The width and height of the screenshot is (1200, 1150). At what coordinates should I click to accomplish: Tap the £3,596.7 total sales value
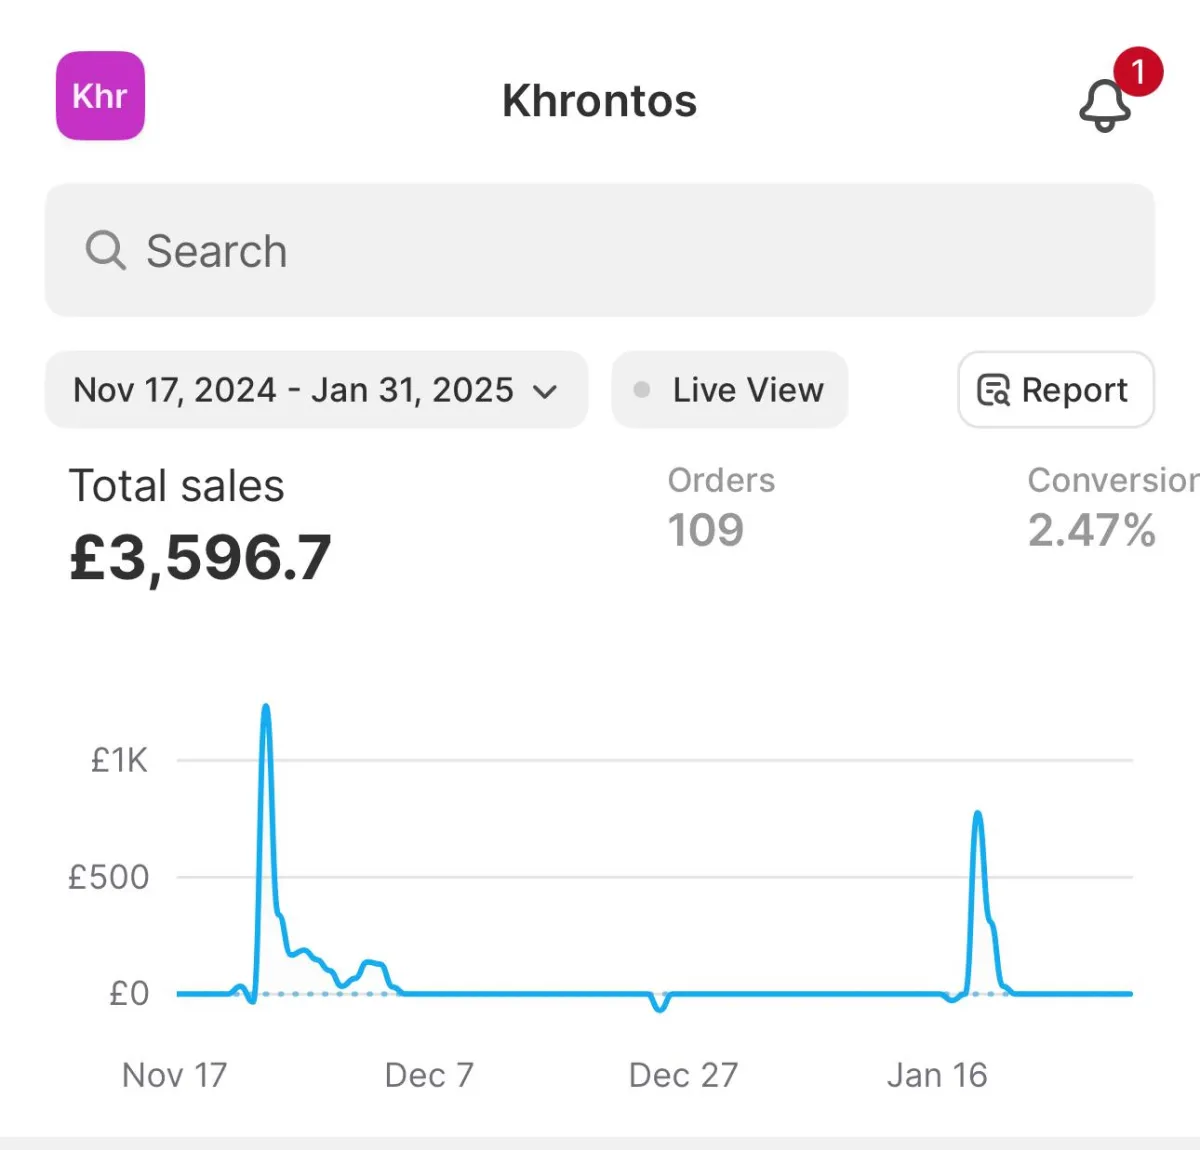point(200,557)
